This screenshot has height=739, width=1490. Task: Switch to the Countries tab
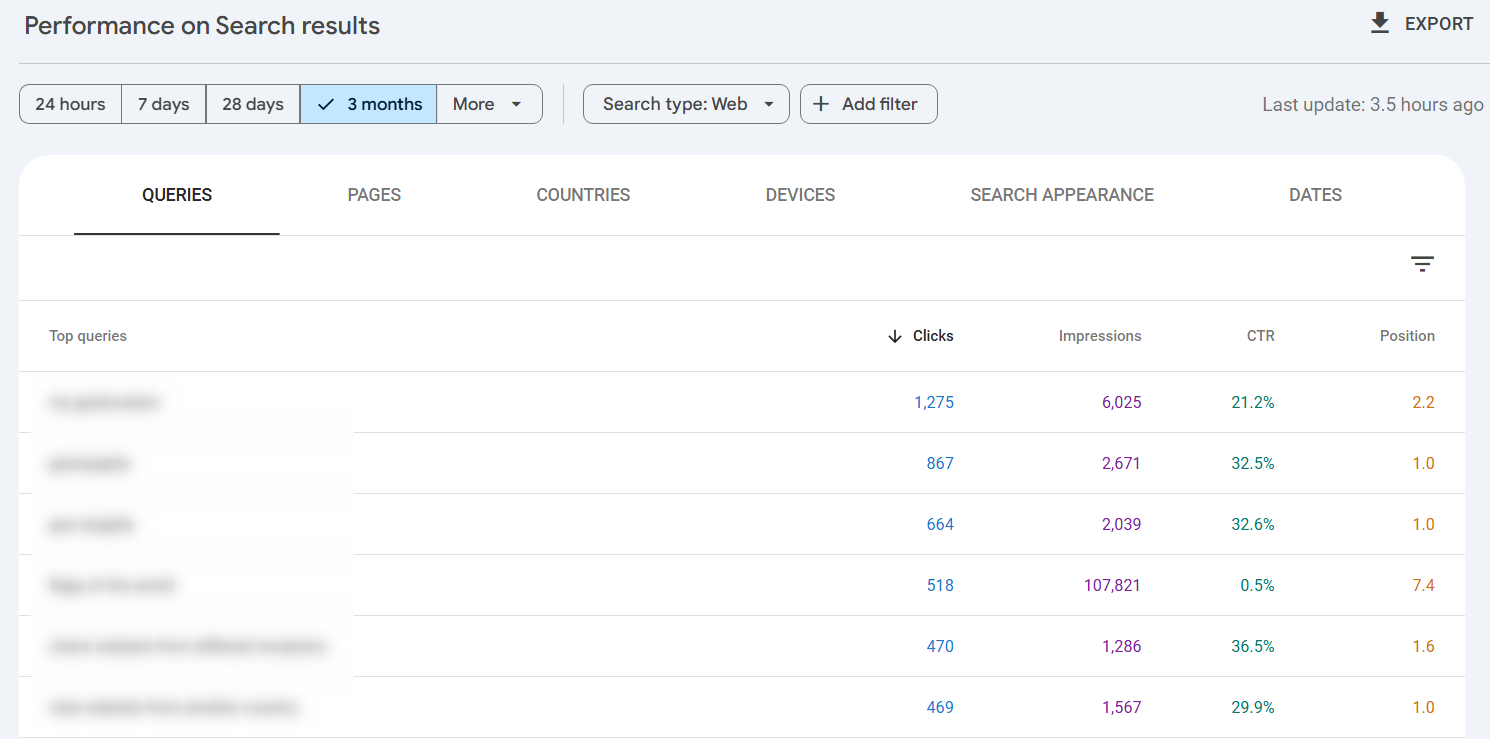(583, 195)
